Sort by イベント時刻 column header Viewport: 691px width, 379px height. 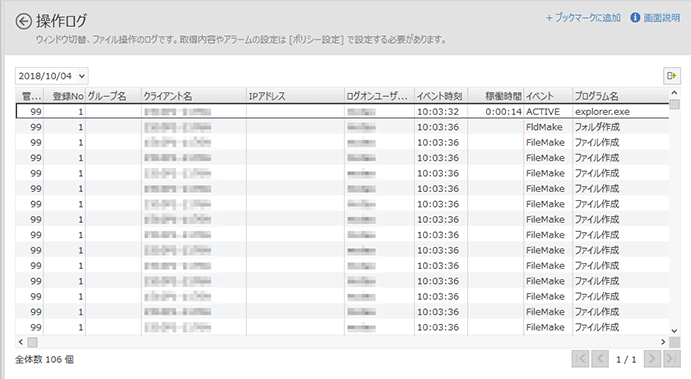[x=441, y=96]
